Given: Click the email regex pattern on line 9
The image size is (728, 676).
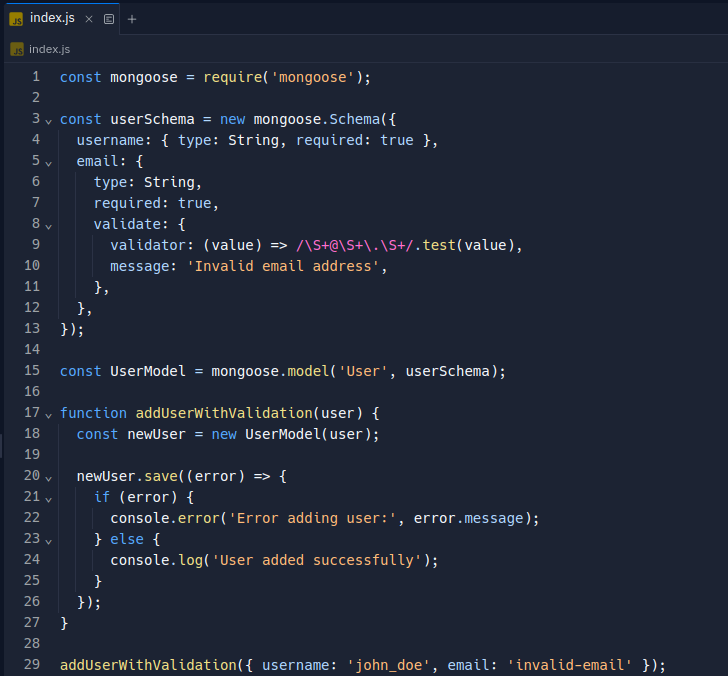Looking at the screenshot, I should point(355,245).
